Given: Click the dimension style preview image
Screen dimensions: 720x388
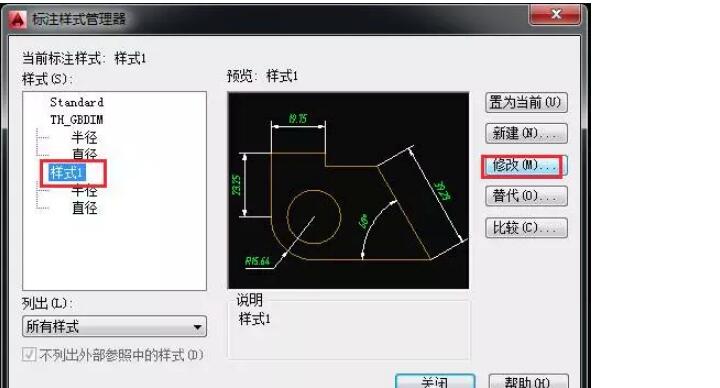Looking at the screenshot, I should (x=349, y=191).
